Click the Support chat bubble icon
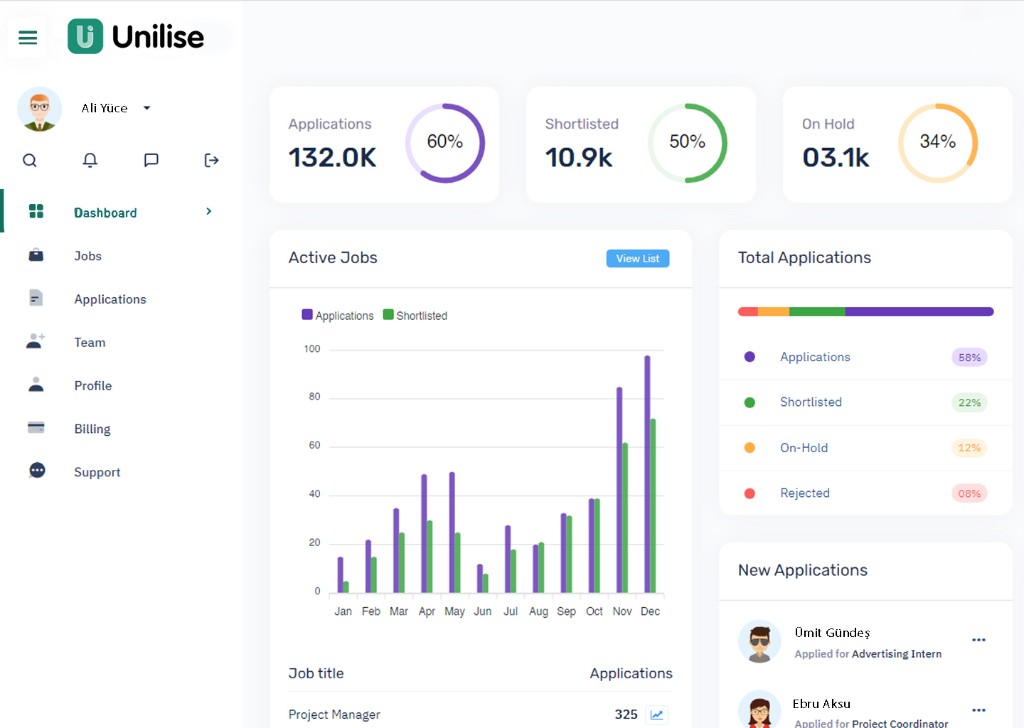This screenshot has width=1024, height=728. [x=37, y=470]
